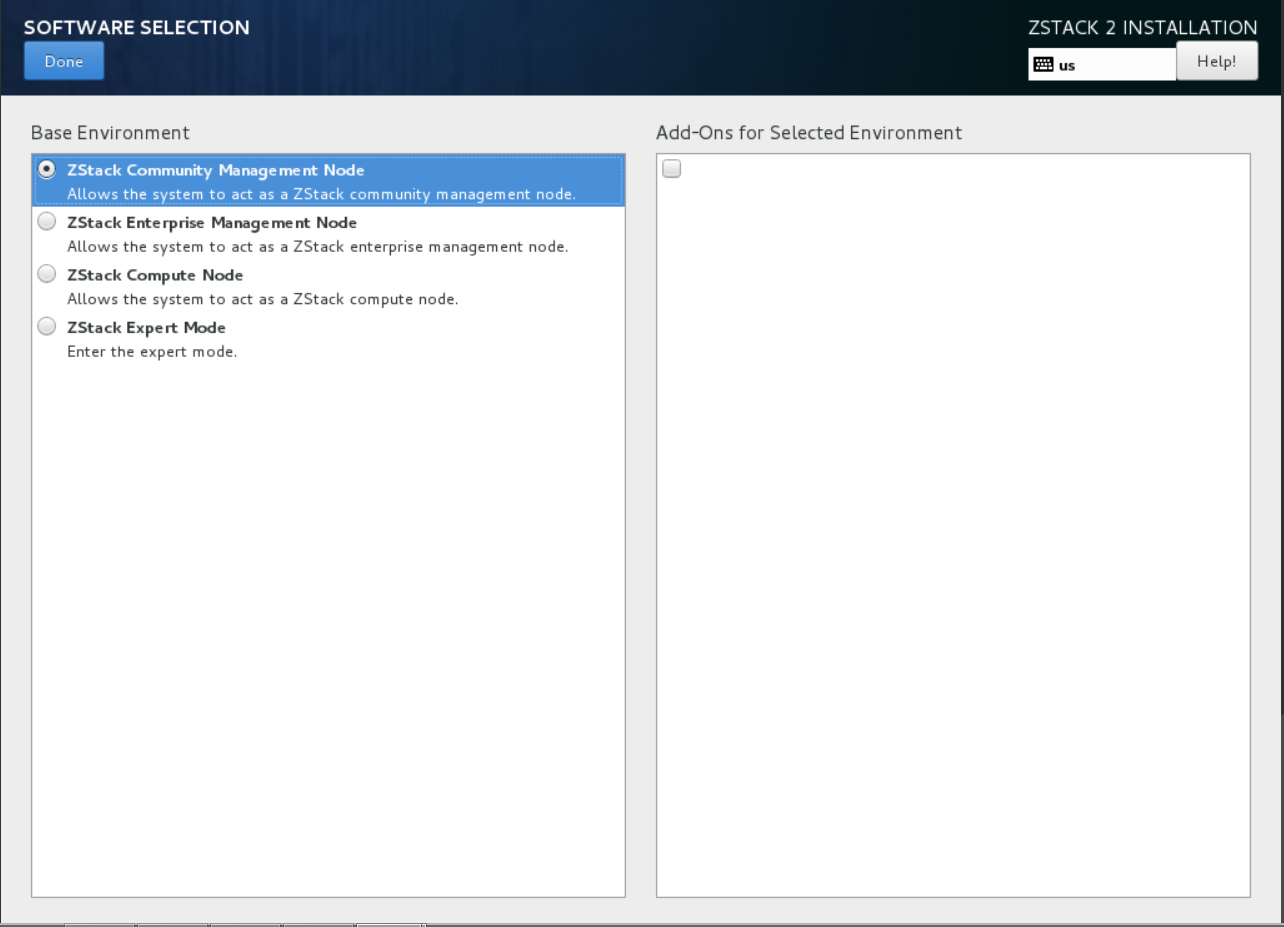Select ZStack Community Management Node radio button
The width and height of the screenshot is (1284, 927).
tap(46, 170)
